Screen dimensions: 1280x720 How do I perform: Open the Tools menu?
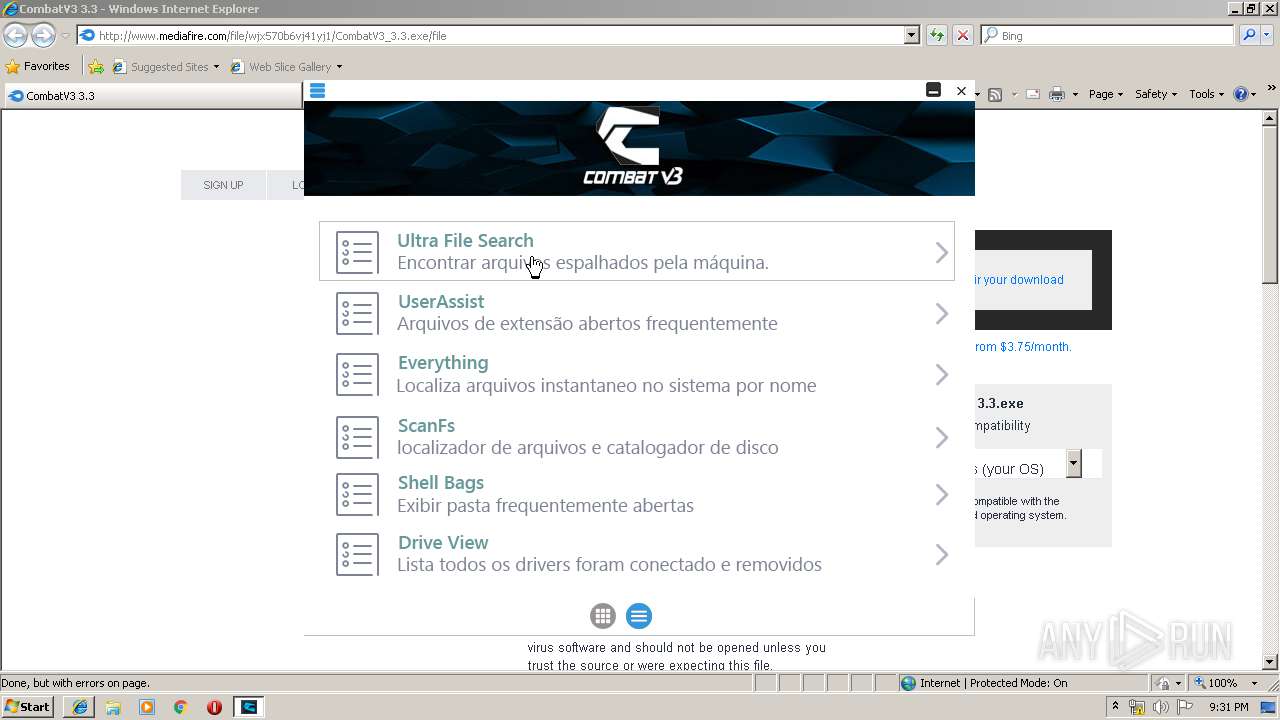[1206, 94]
